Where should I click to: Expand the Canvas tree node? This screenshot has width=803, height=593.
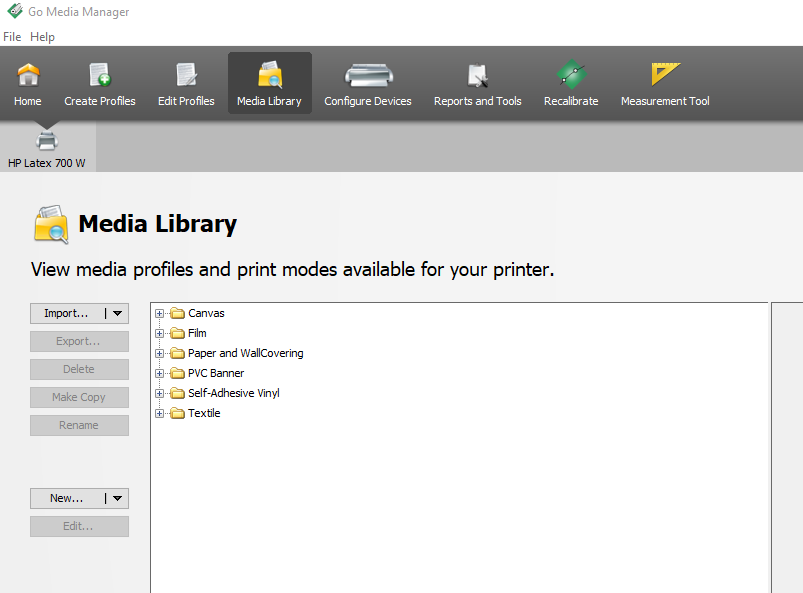tap(159, 313)
